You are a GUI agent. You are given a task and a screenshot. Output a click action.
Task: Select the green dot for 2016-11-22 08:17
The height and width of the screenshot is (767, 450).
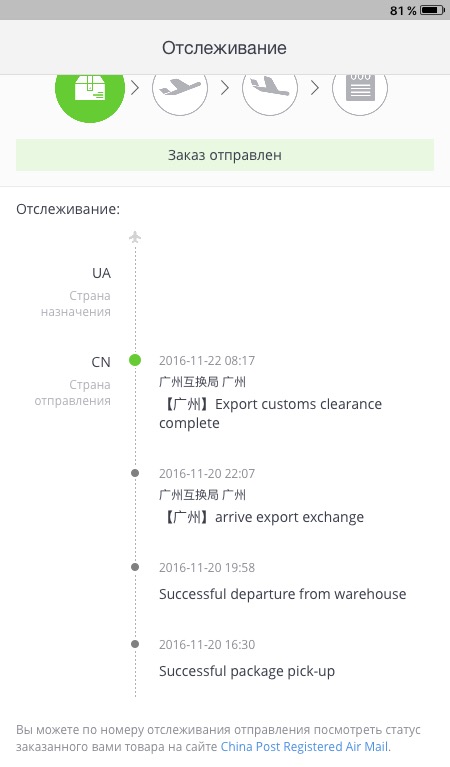point(135,361)
